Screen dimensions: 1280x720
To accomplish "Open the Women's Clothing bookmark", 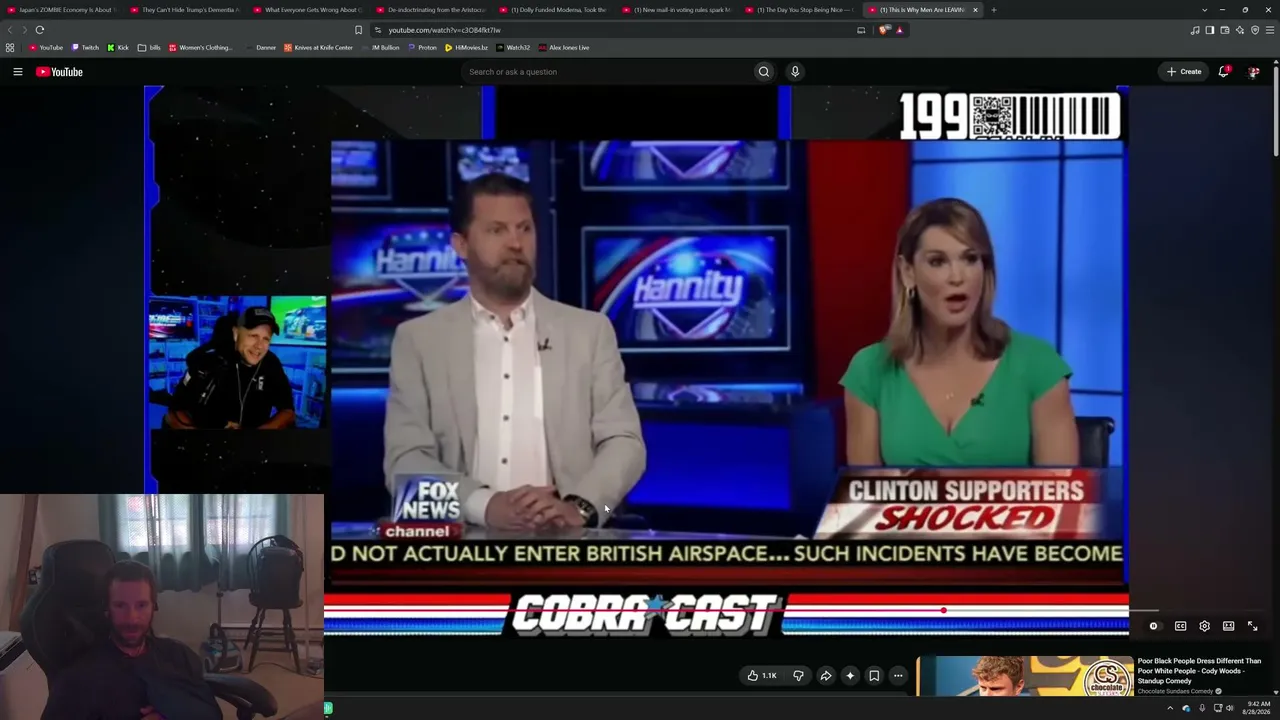I will click(x=200, y=47).
